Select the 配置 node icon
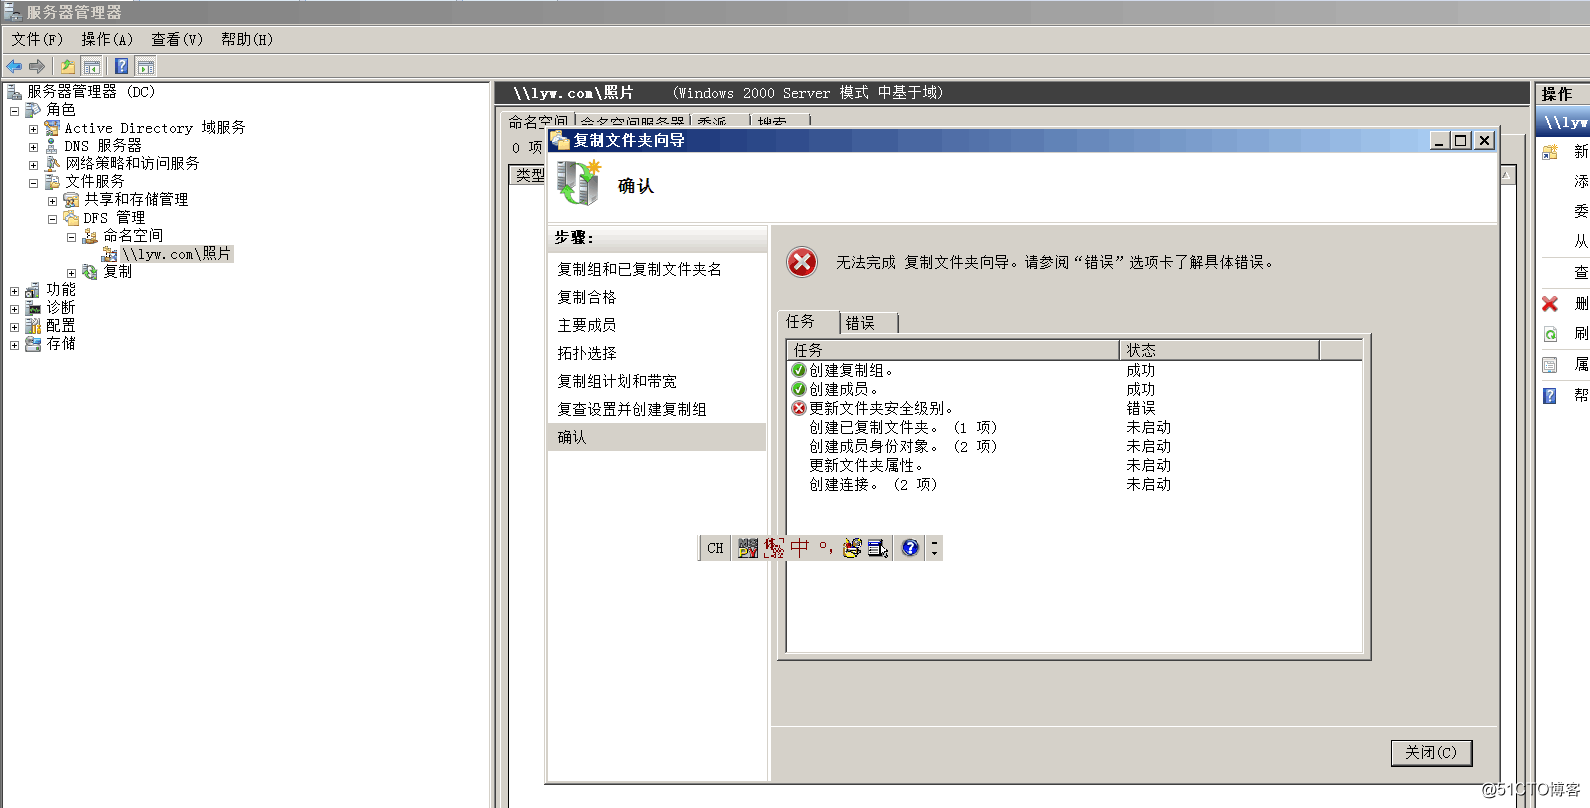 click(33, 326)
